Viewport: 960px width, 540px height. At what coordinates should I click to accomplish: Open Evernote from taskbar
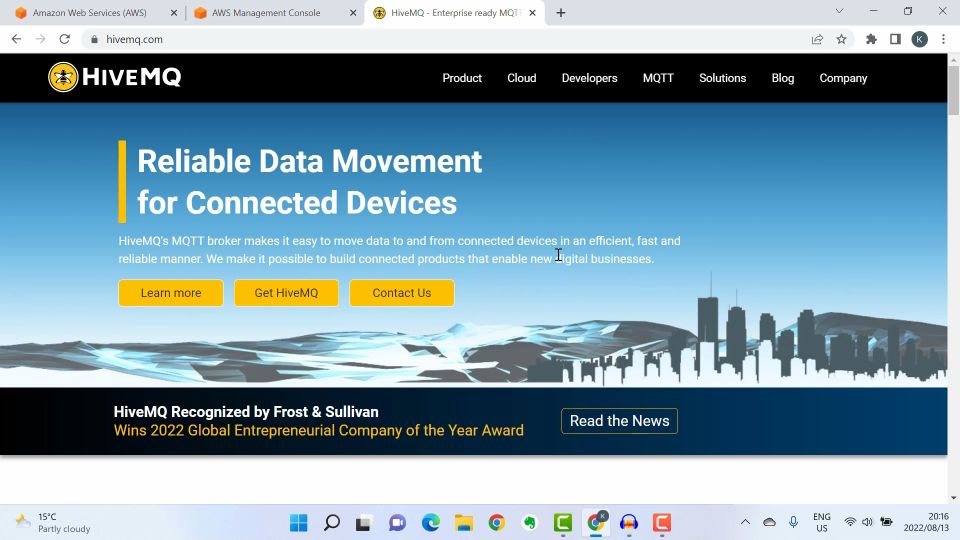coord(530,522)
